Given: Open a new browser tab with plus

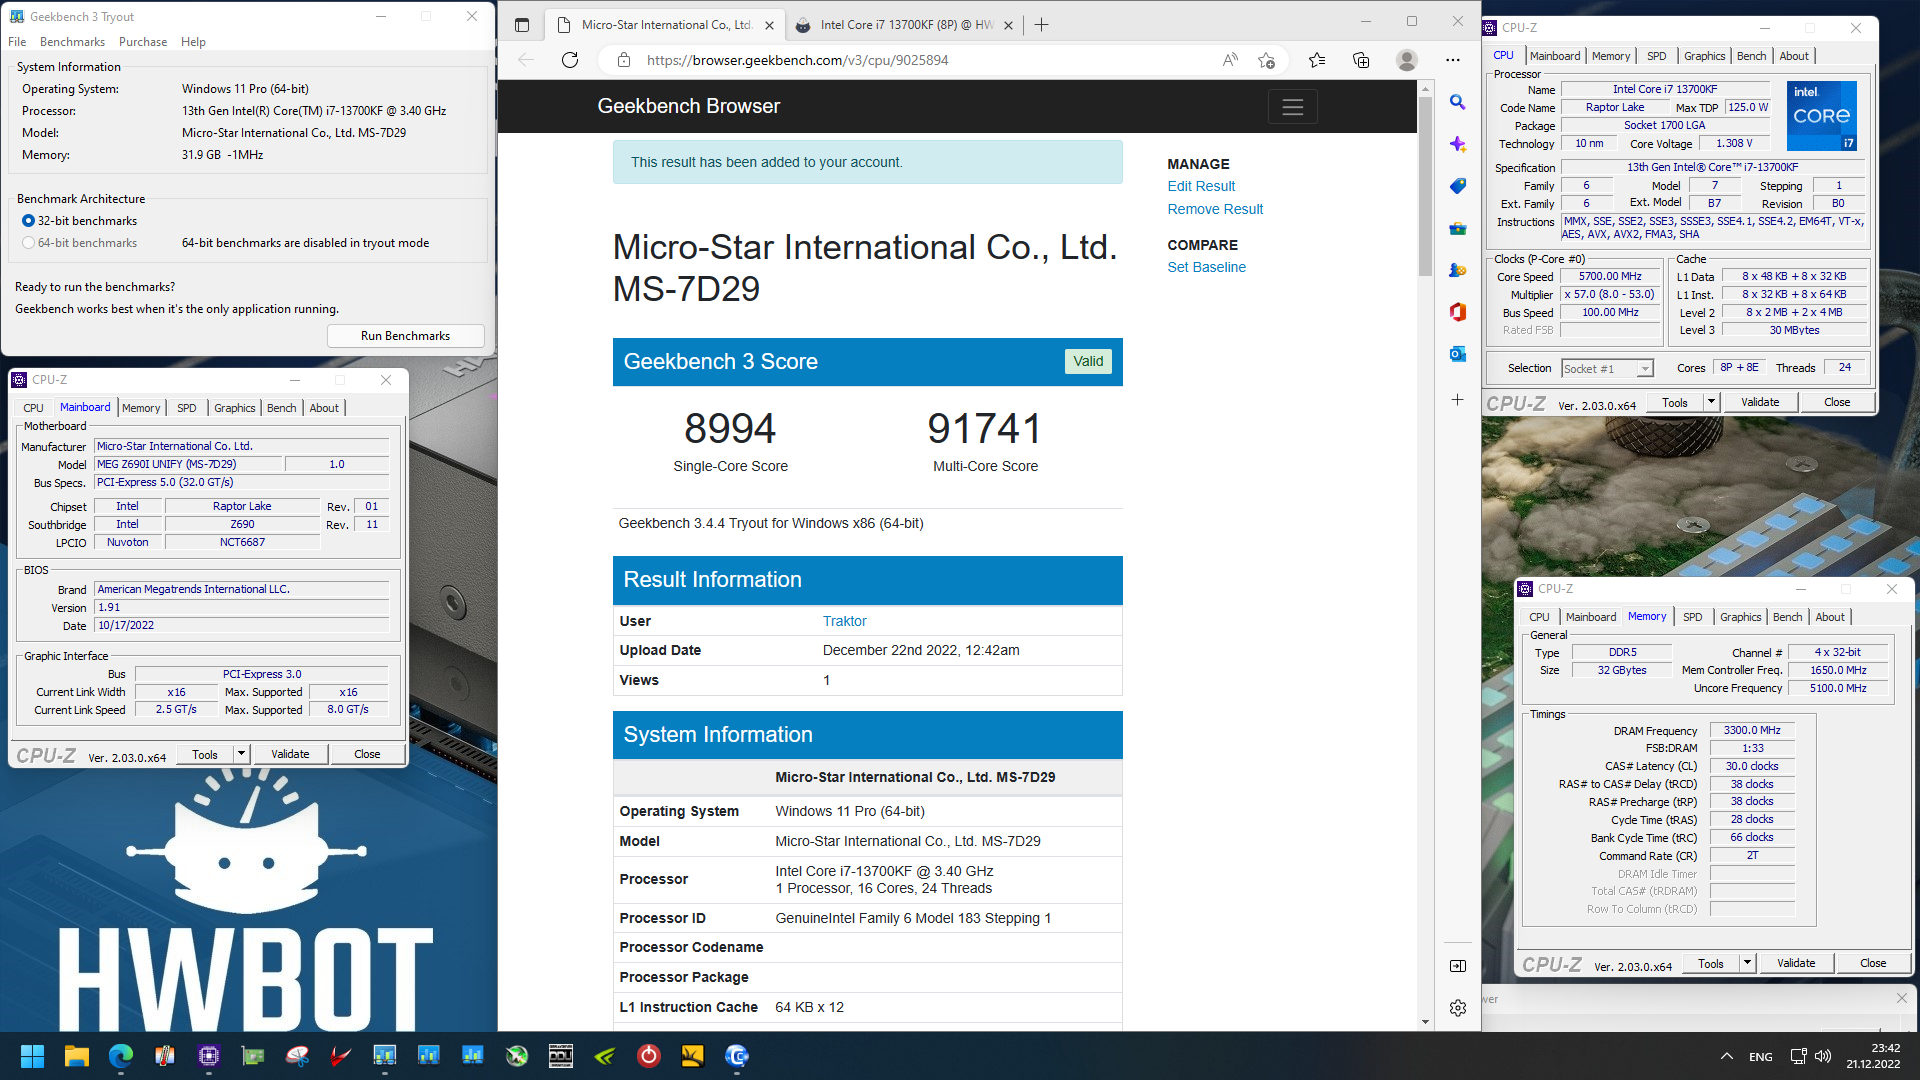Looking at the screenshot, I should click(x=1041, y=25).
